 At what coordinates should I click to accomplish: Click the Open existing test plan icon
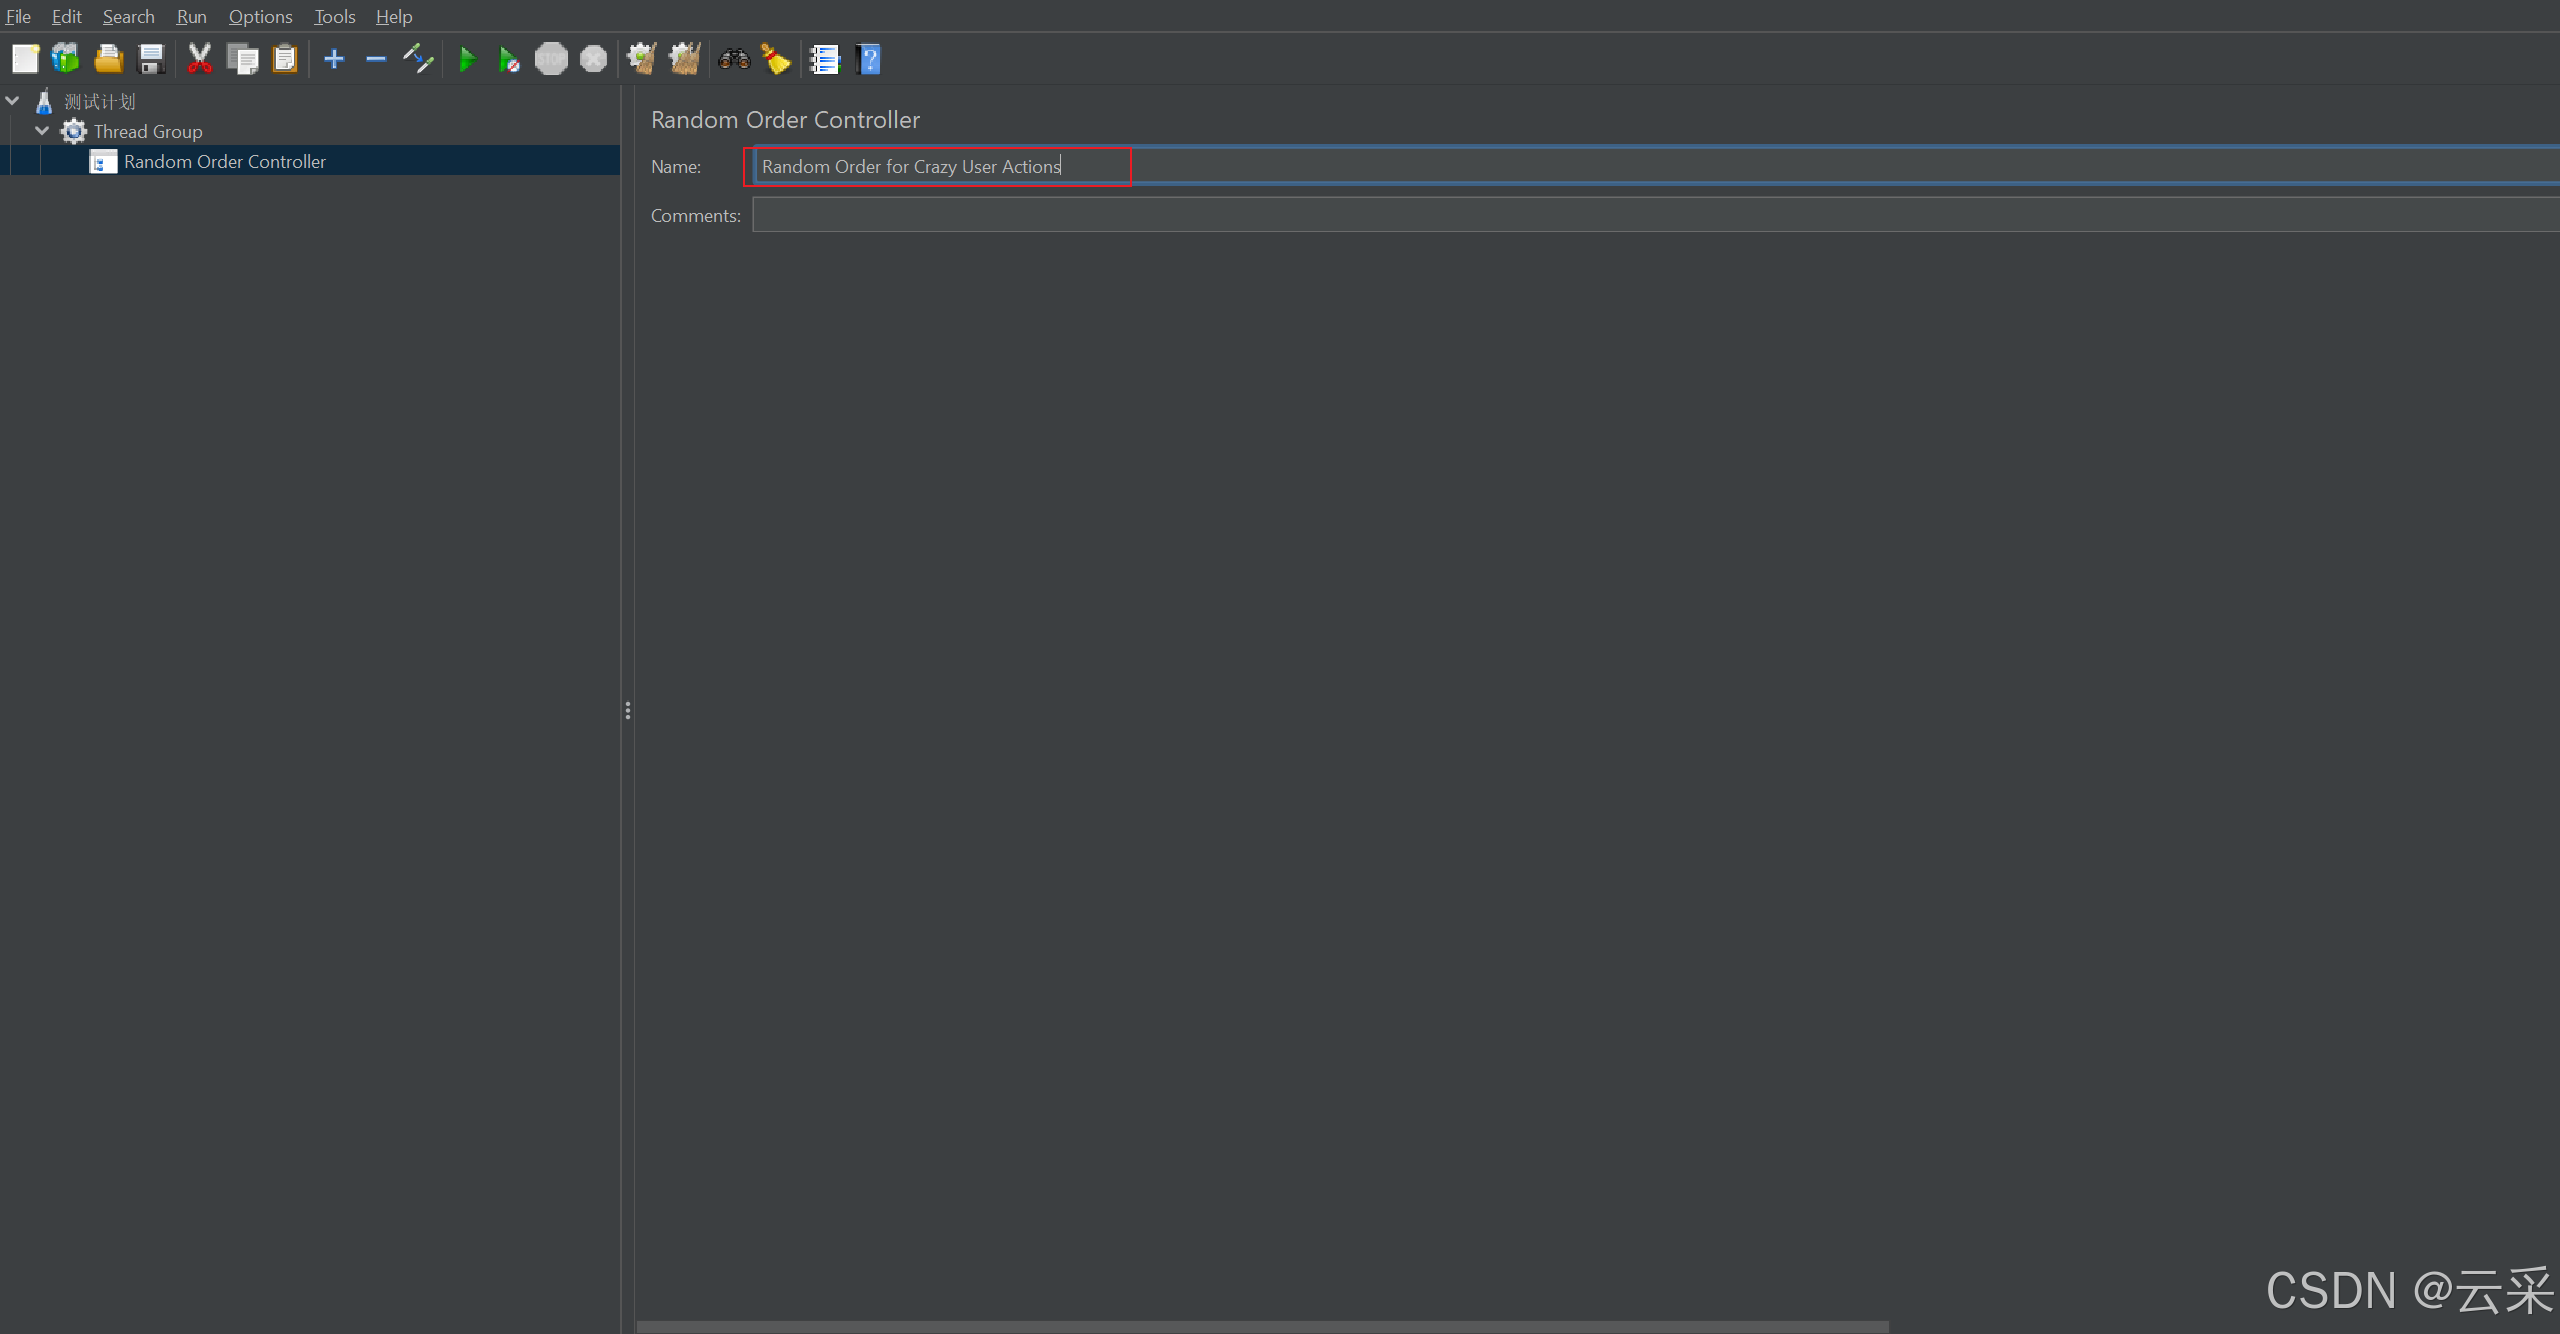click(x=108, y=59)
